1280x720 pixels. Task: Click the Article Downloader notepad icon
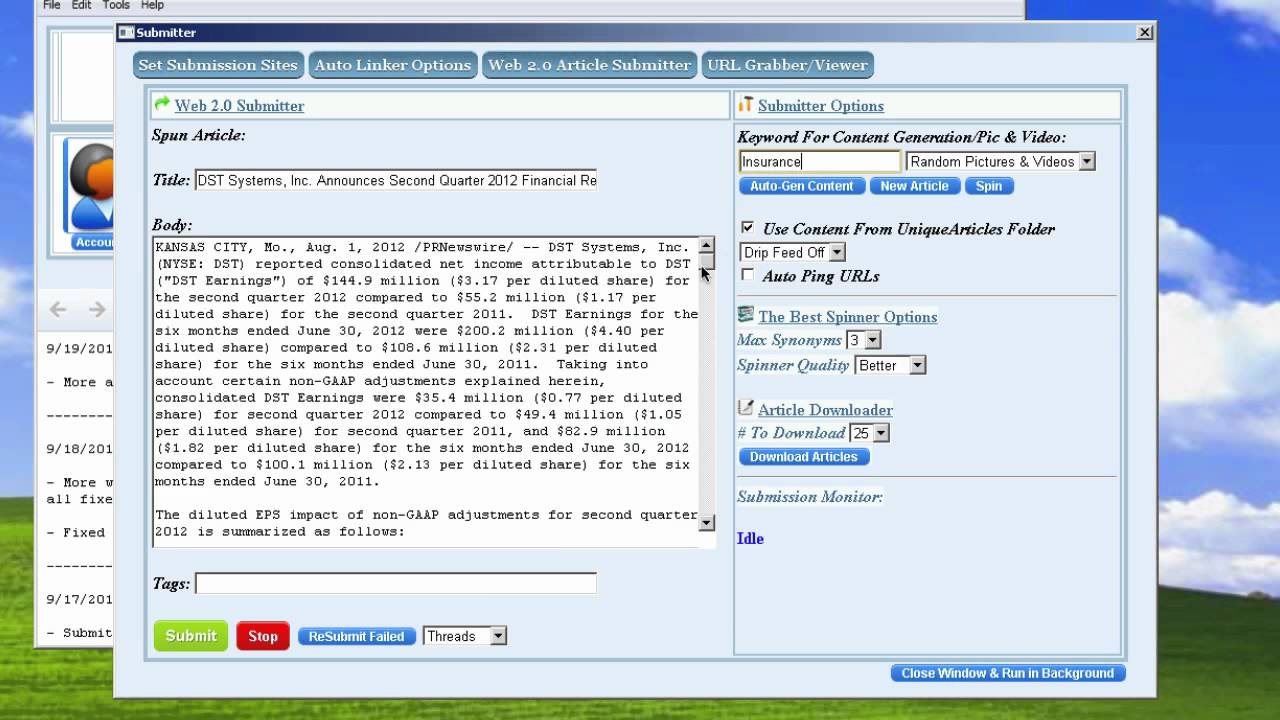click(745, 408)
